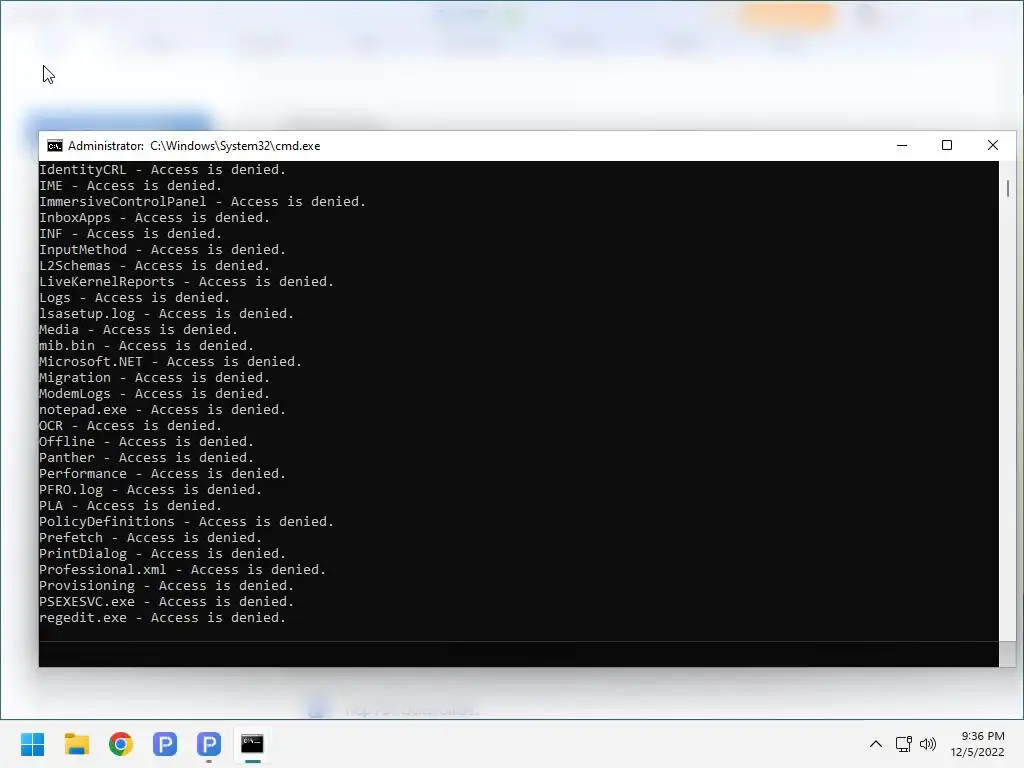This screenshot has height=768, width=1024.
Task: Click the 'LiveKernelReports' output line
Action: click(x=187, y=281)
